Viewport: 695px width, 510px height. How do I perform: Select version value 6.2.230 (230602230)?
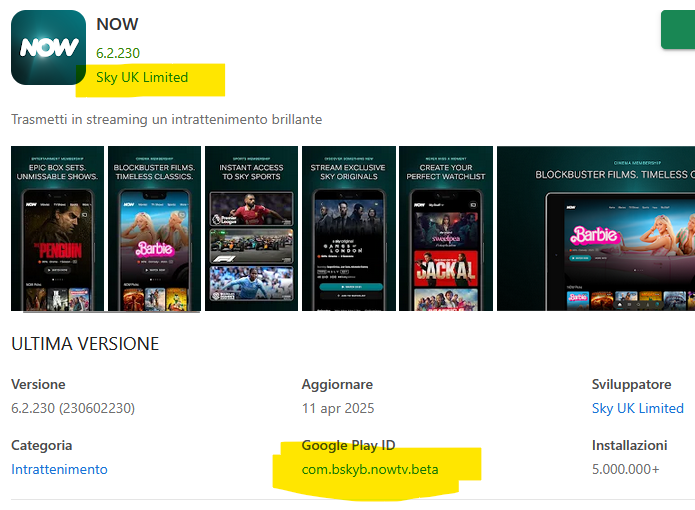point(73,408)
